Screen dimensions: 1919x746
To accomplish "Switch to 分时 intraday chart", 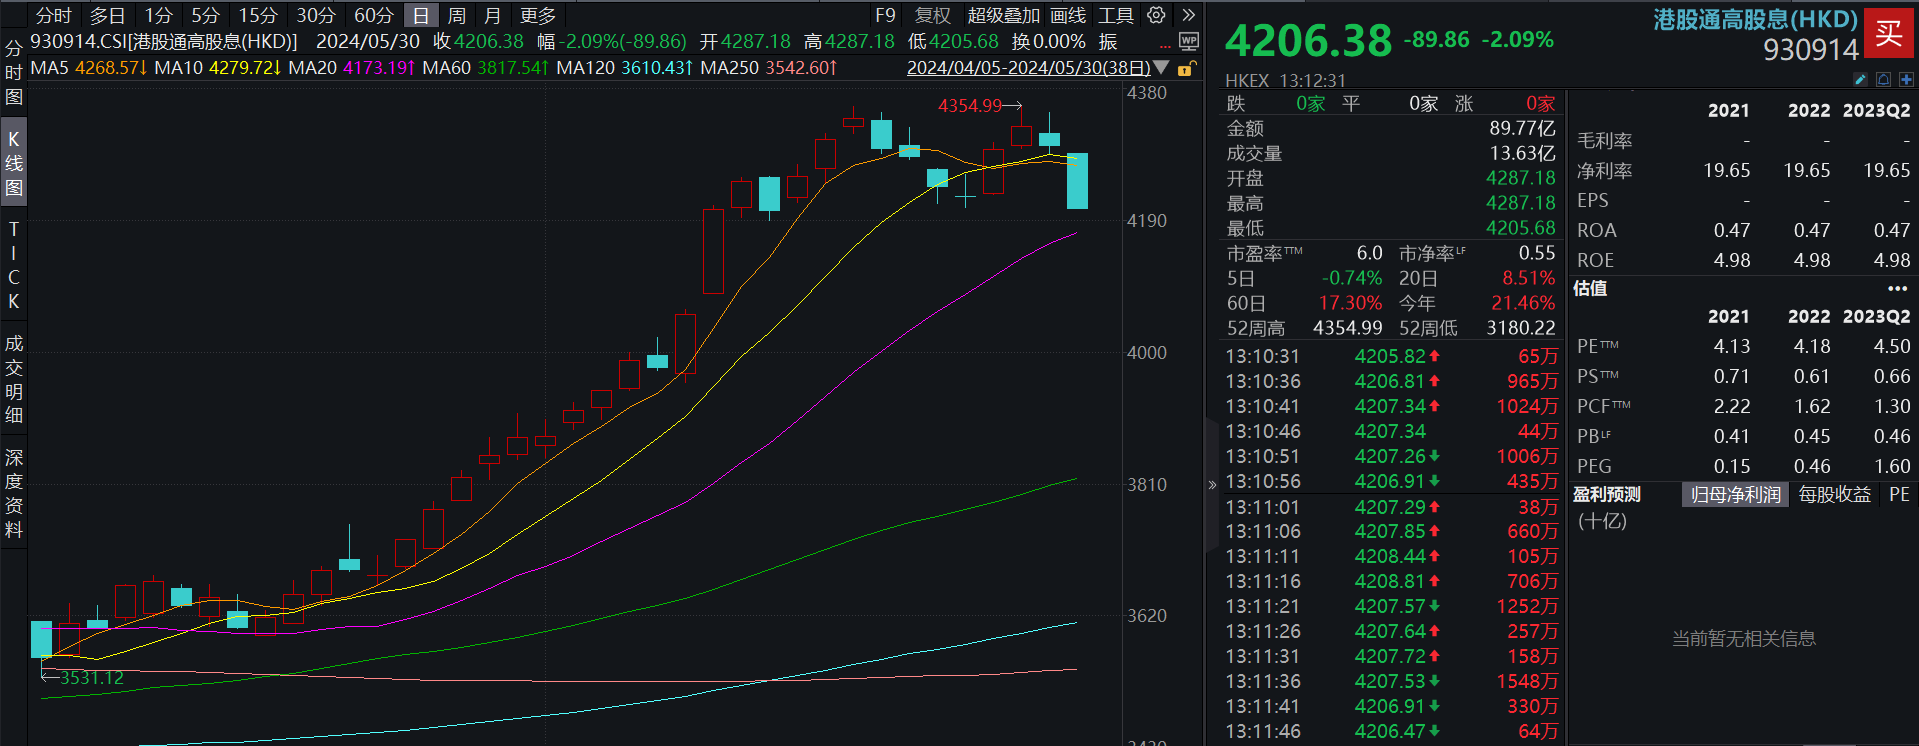I will (x=53, y=15).
